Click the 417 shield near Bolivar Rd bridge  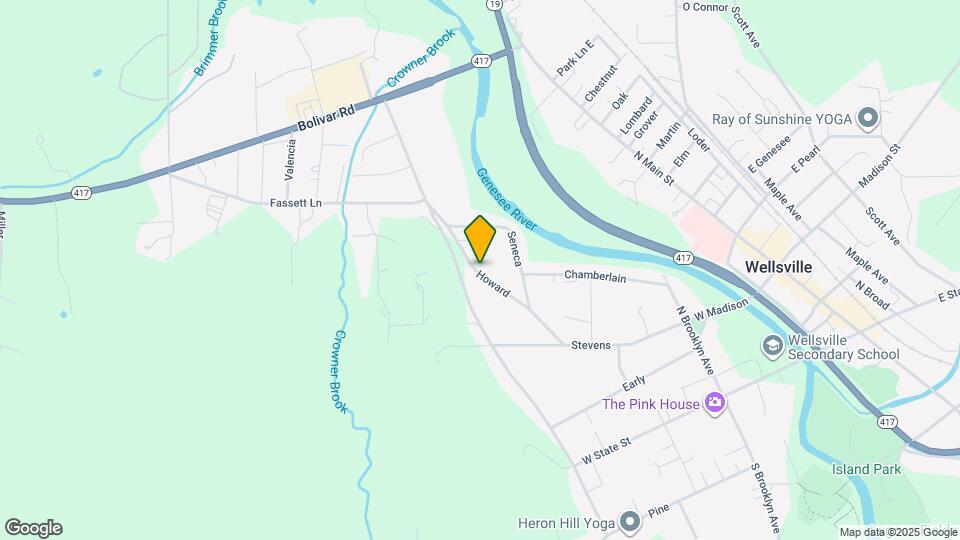pyautogui.click(x=481, y=61)
